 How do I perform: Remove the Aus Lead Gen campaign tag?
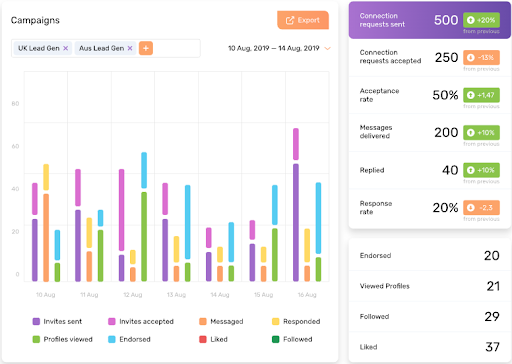[x=130, y=48]
